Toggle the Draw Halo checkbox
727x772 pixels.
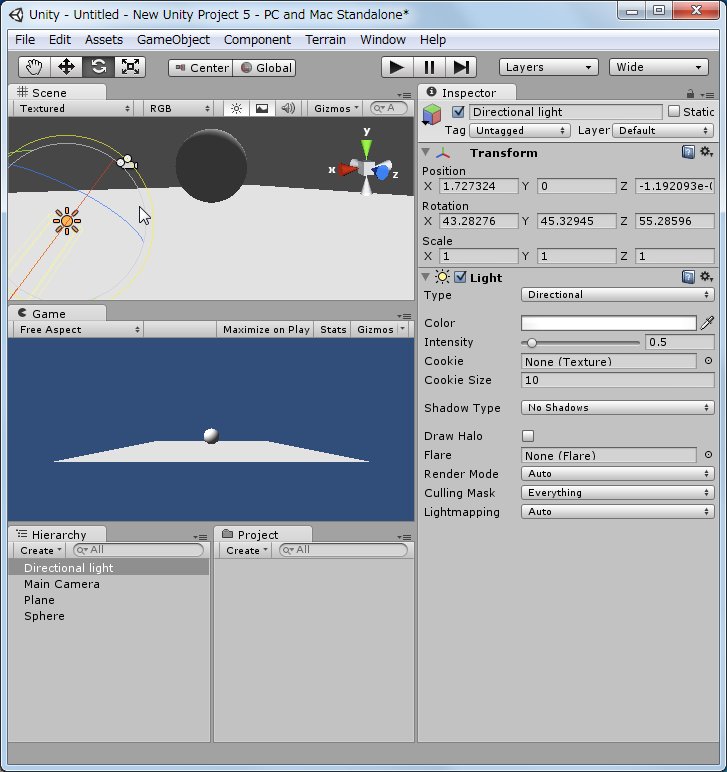tap(528, 436)
